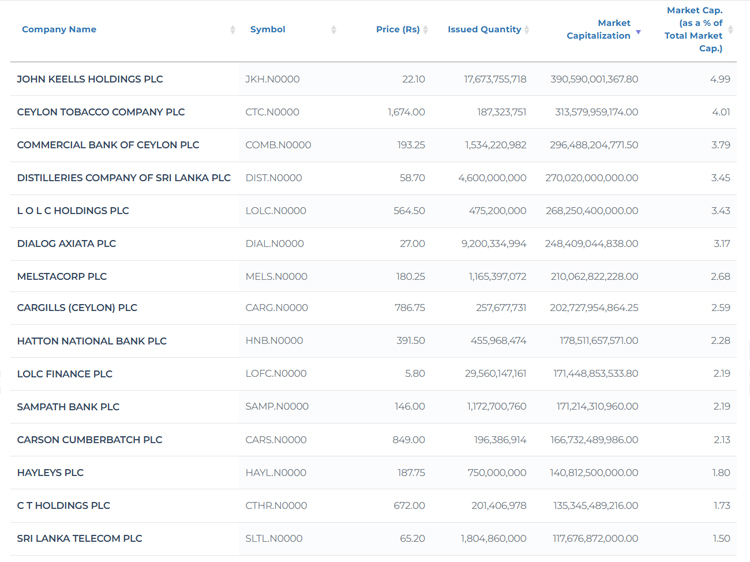Select CARSON CUMBERBATCH PLC name
This screenshot has height=562, width=750.
click(89, 440)
